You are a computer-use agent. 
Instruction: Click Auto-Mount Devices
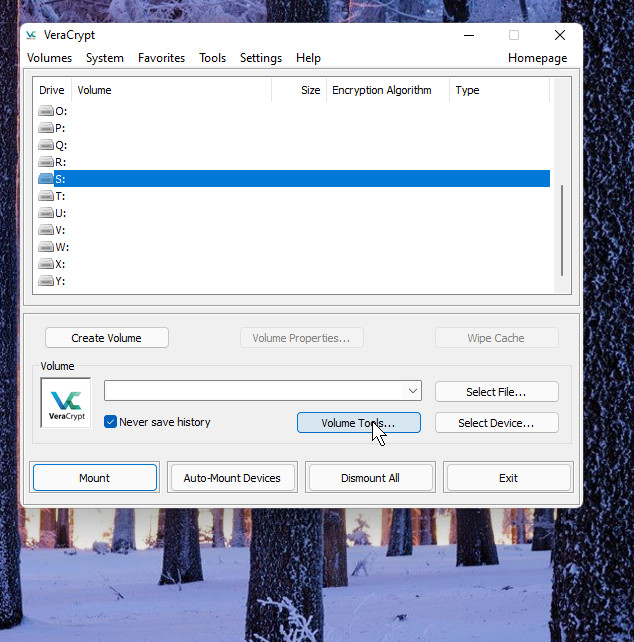232,478
